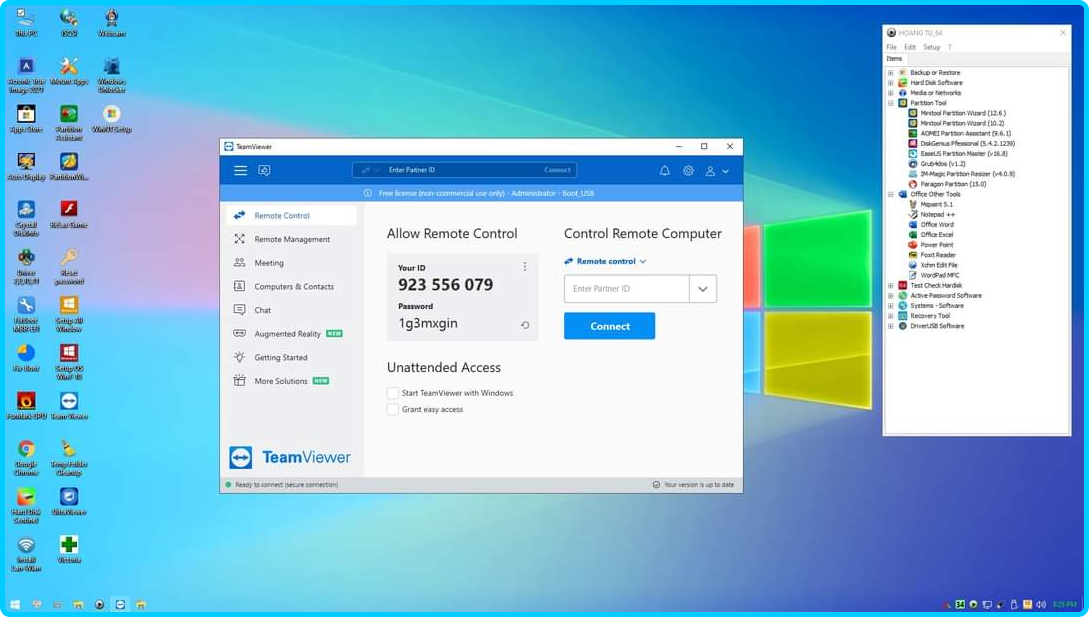The width and height of the screenshot is (1089, 617).
Task: Select the Remote Control tab
Action: [291, 215]
